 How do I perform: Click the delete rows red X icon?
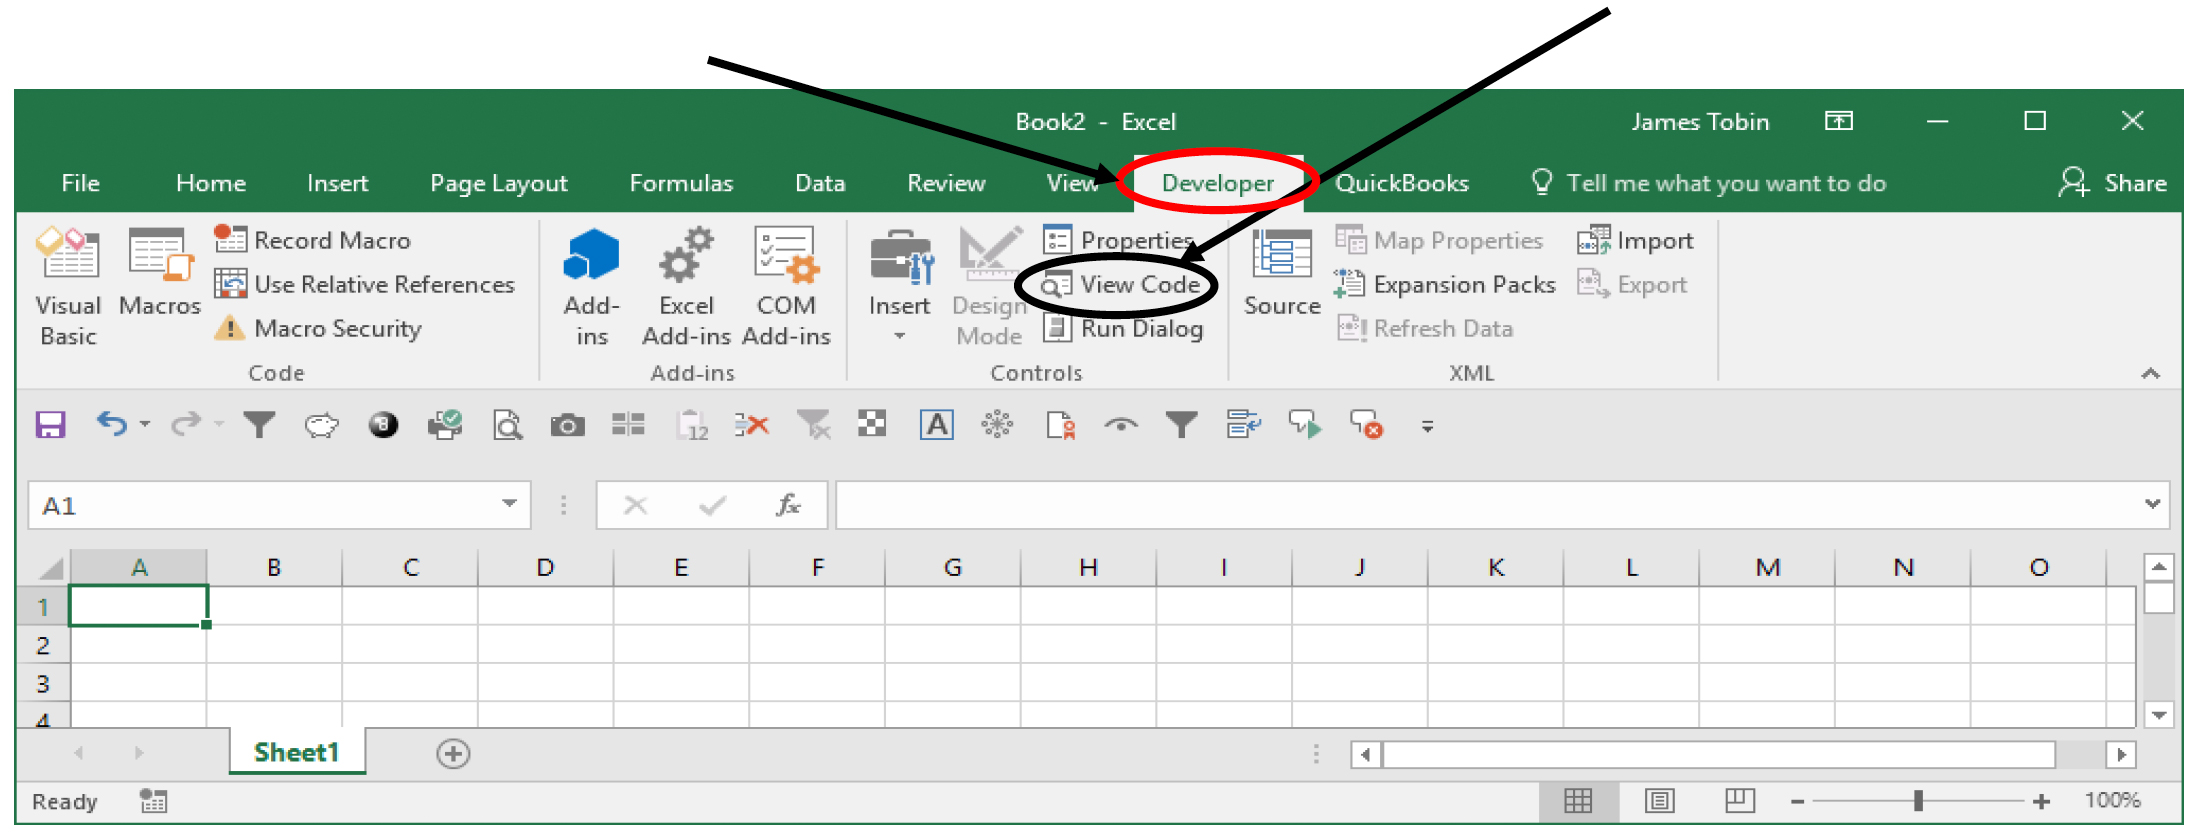751,425
